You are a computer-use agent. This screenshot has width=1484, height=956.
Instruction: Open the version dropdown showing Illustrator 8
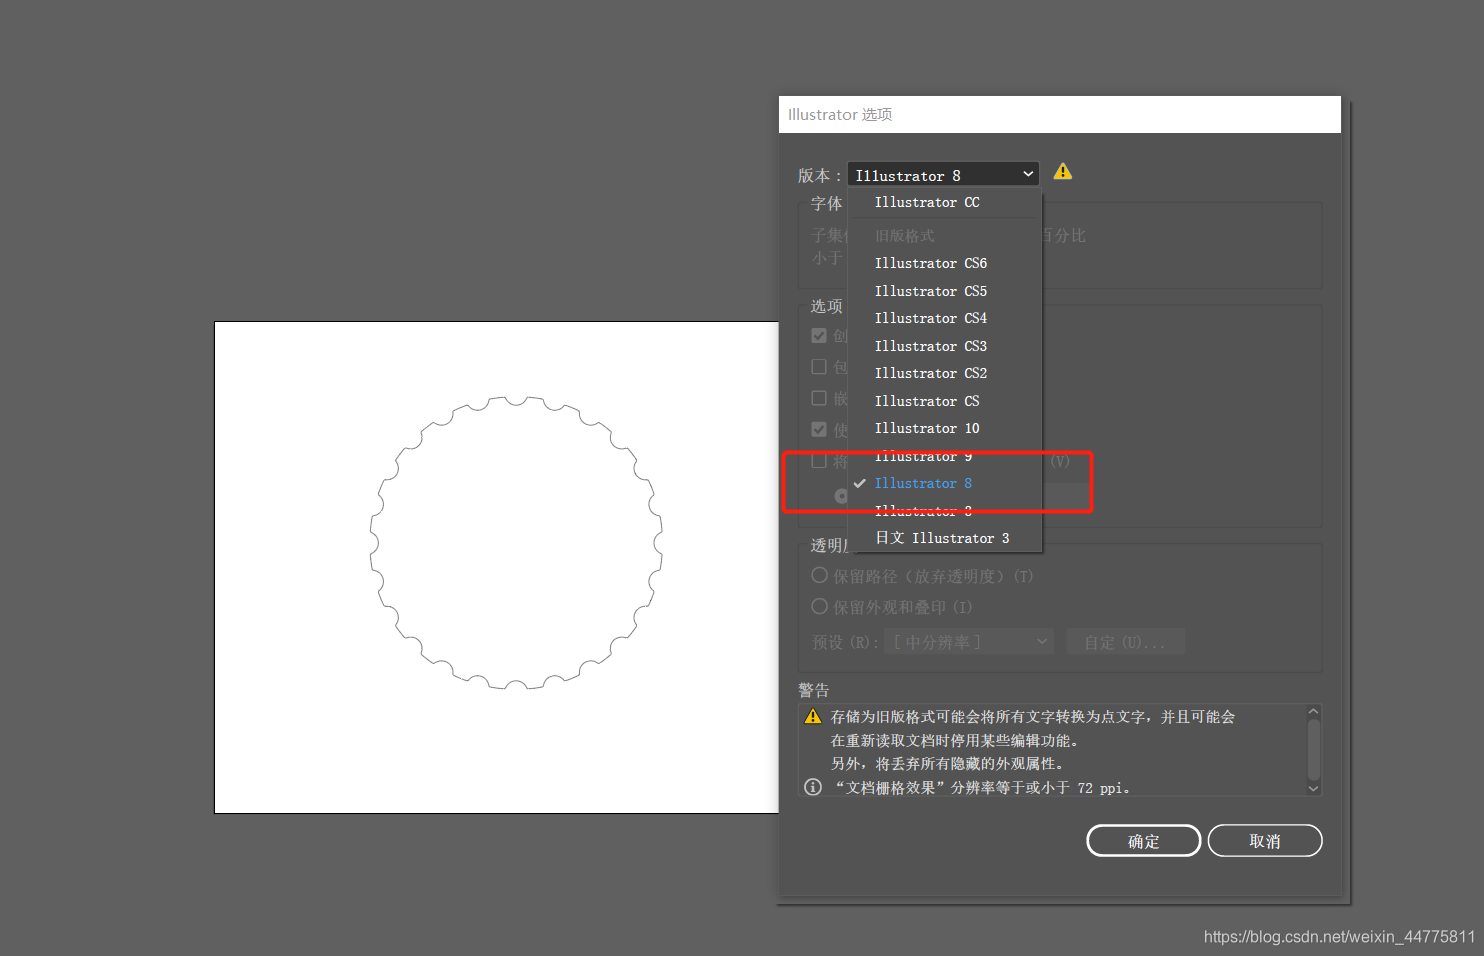pyautogui.click(x=943, y=174)
